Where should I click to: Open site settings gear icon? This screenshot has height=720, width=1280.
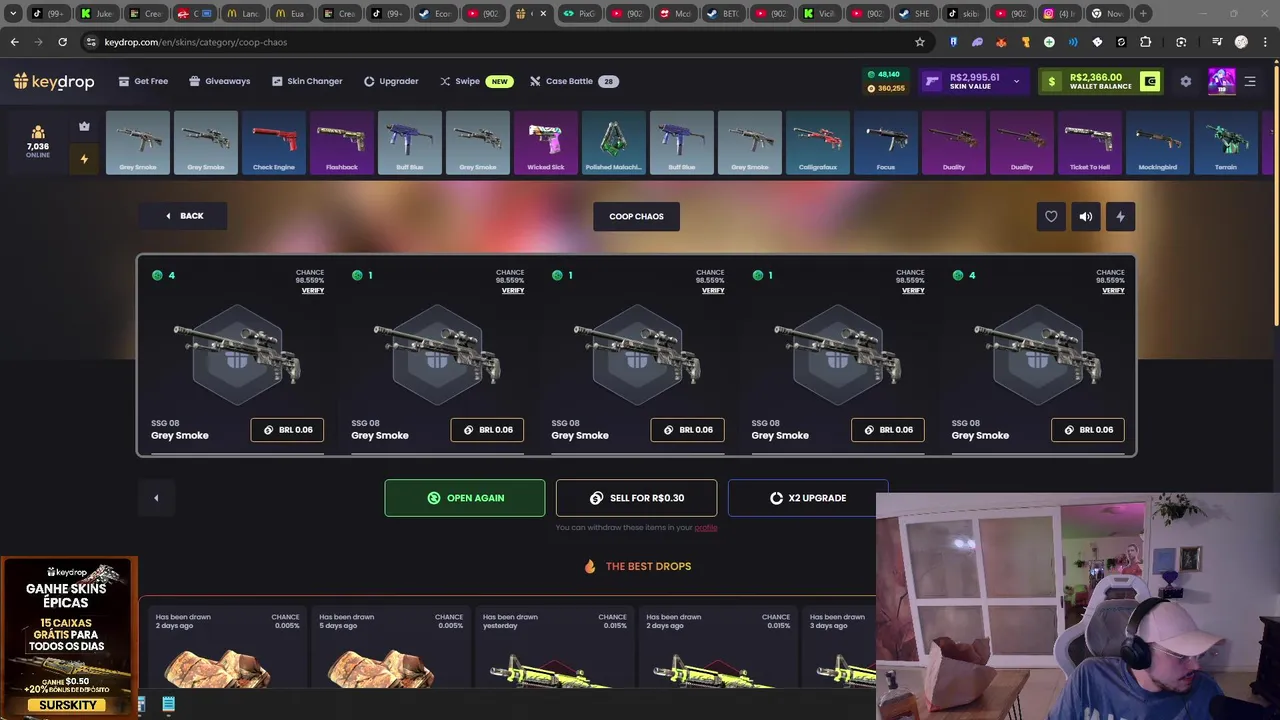coord(1186,81)
